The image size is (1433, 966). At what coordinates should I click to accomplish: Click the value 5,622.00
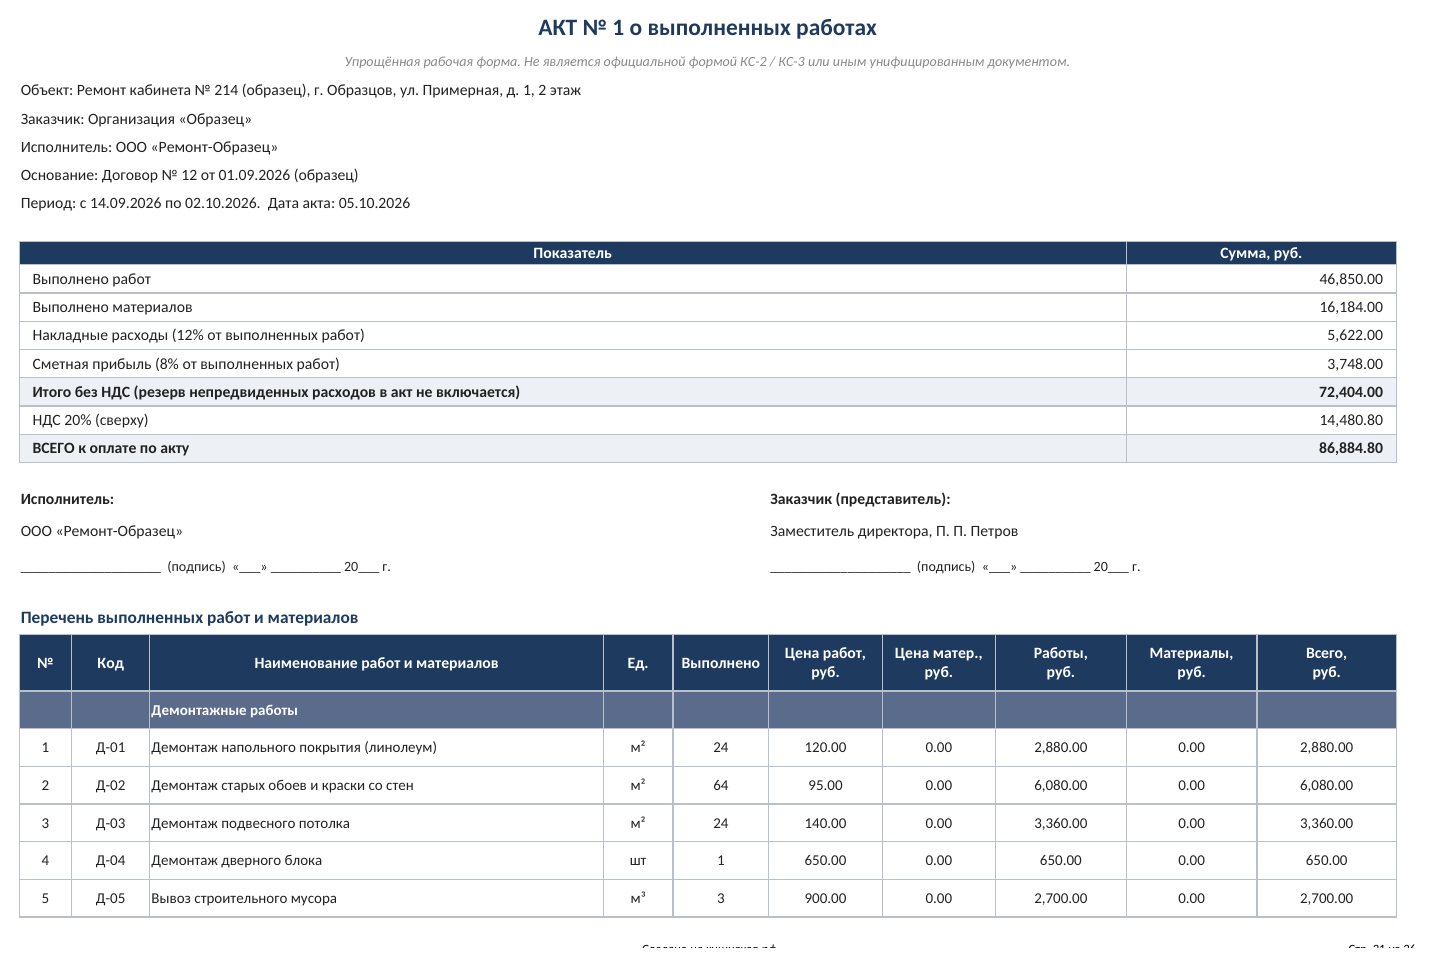point(1355,335)
